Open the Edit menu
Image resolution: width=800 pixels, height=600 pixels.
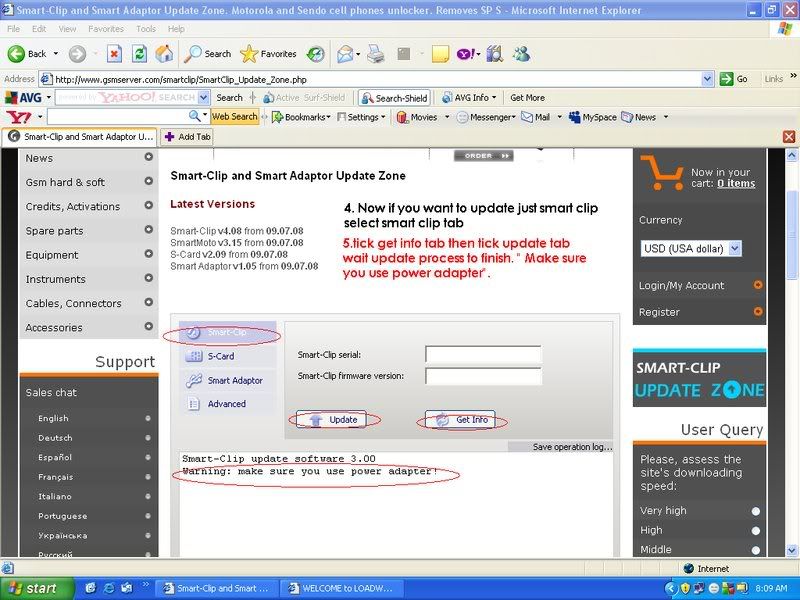pos(39,29)
